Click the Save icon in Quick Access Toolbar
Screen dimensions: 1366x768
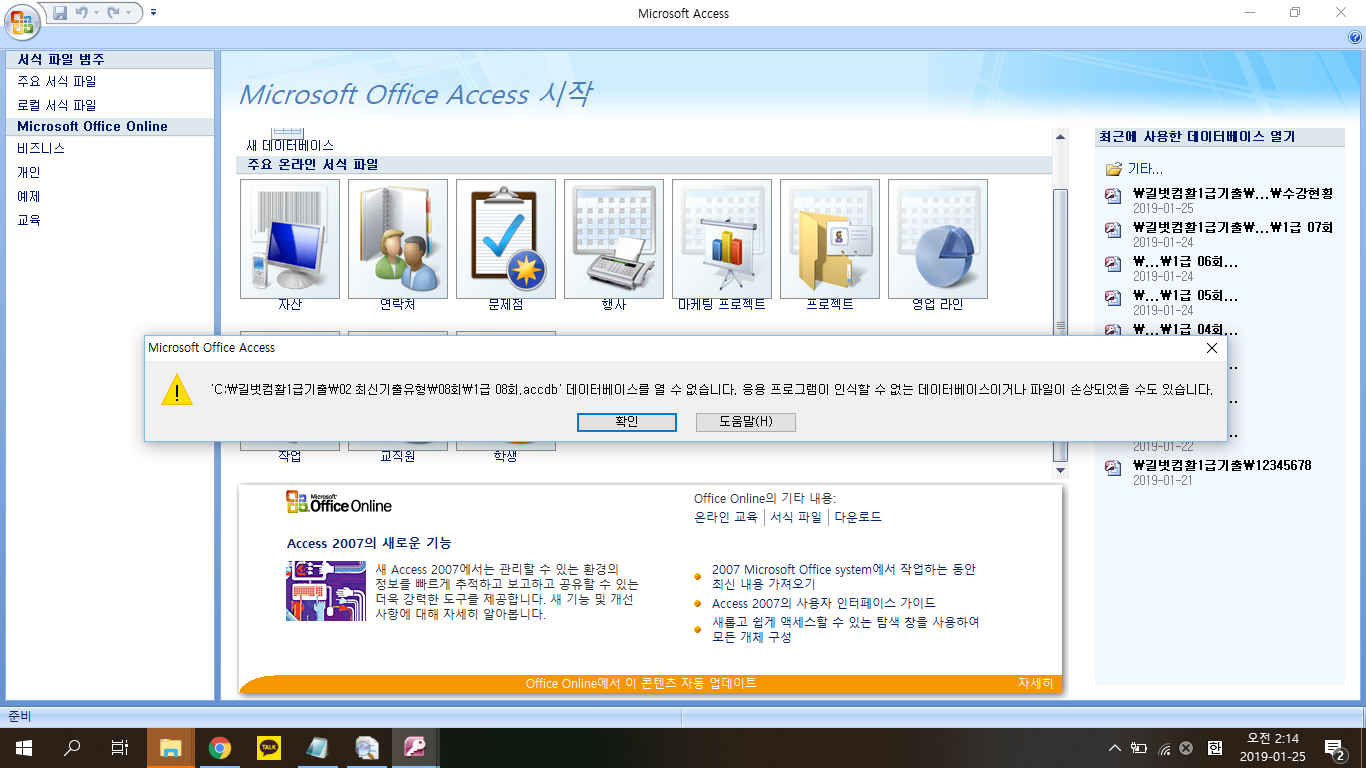pyautogui.click(x=60, y=13)
